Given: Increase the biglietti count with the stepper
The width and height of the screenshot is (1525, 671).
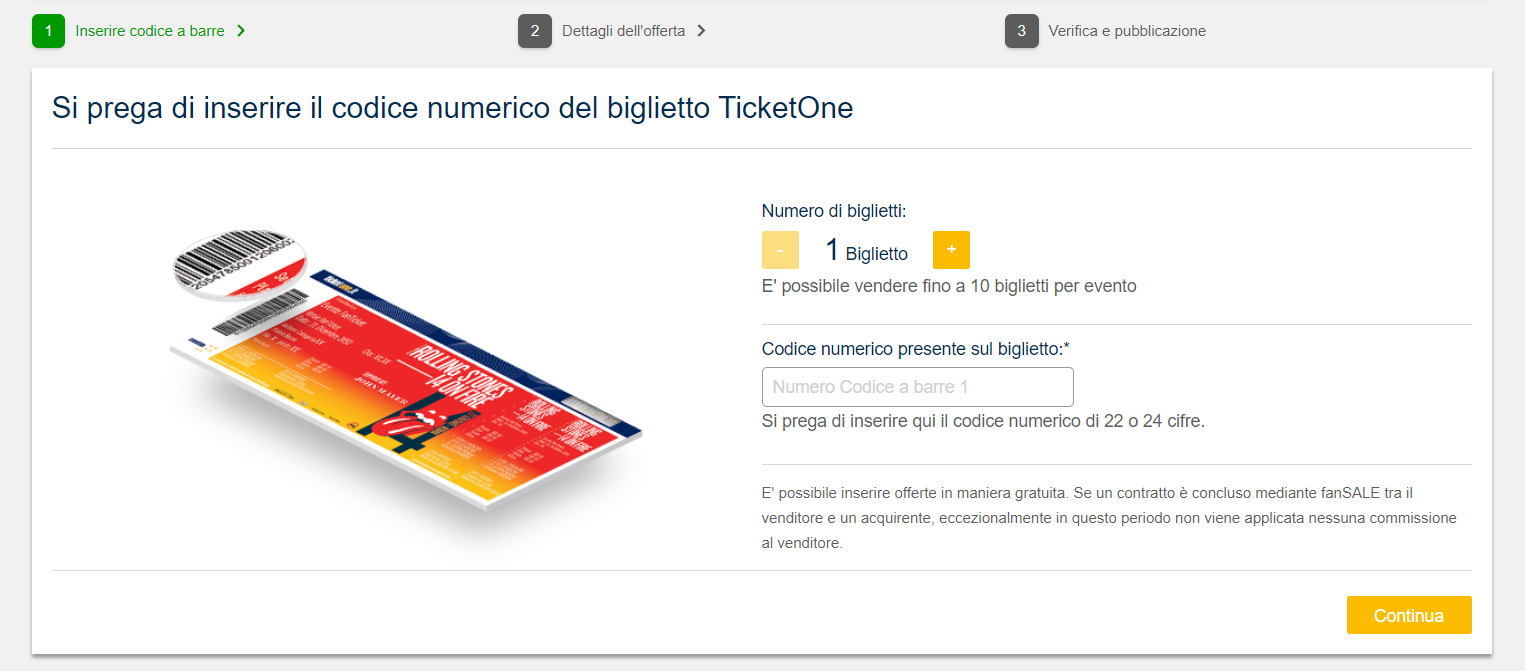Looking at the screenshot, I should click(951, 250).
